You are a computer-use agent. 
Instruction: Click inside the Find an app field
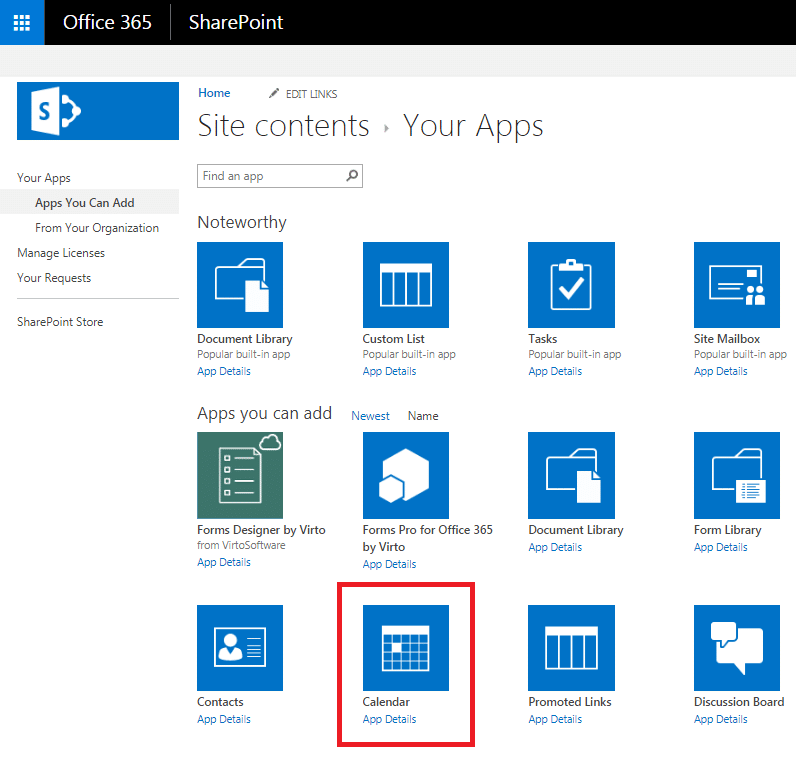(x=270, y=176)
